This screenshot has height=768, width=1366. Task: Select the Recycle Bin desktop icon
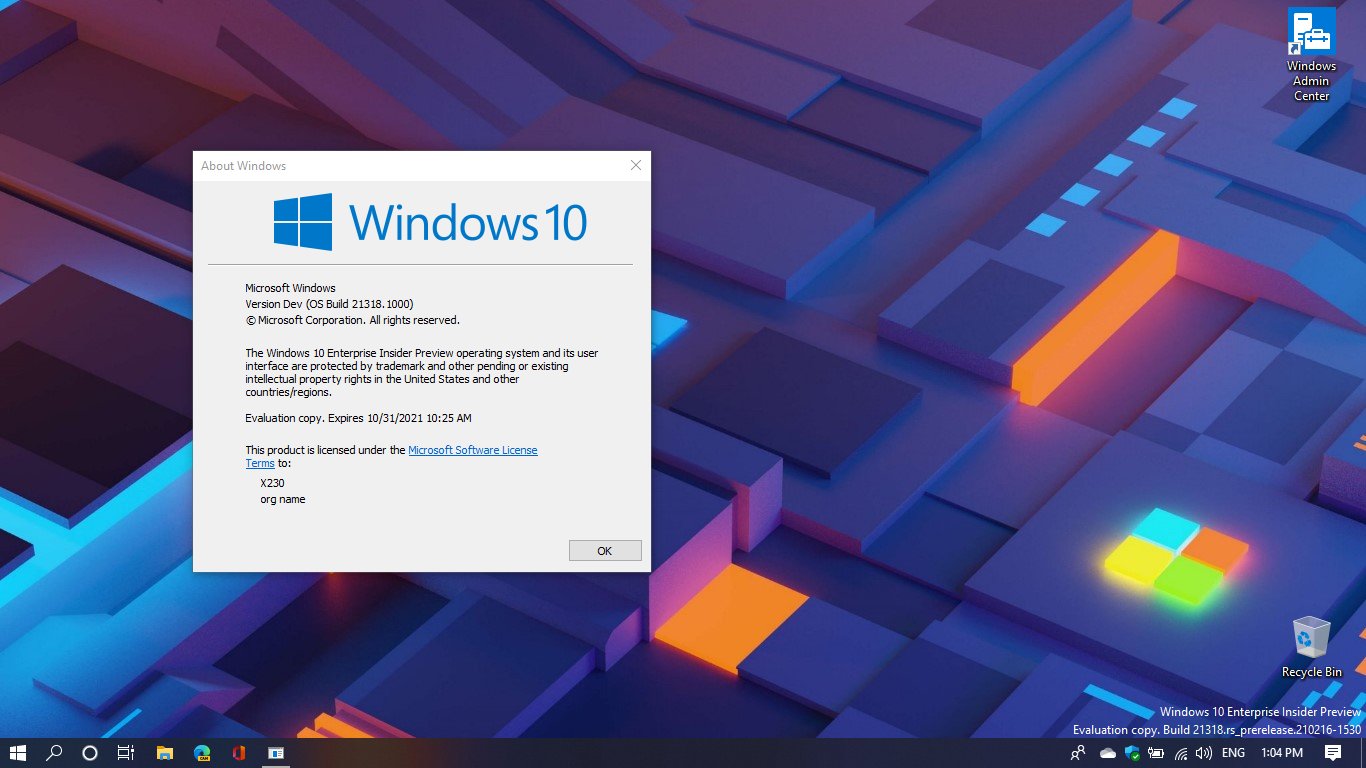[1311, 647]
